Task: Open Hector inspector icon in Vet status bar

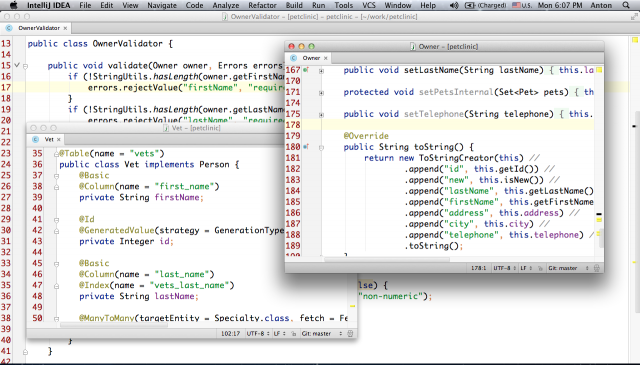Action: [350, 334]
